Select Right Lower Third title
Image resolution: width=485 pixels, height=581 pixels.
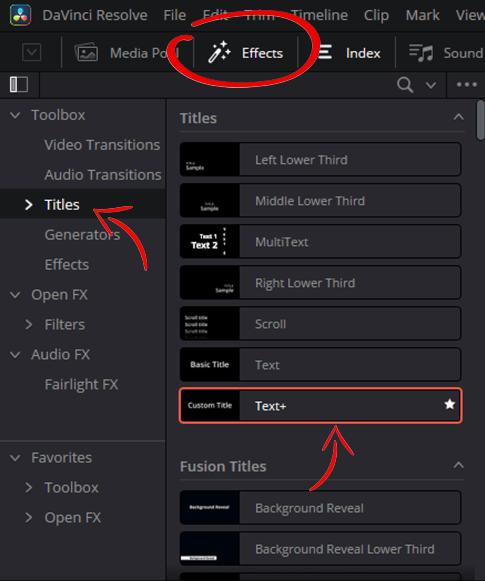(x=320, y=283)
